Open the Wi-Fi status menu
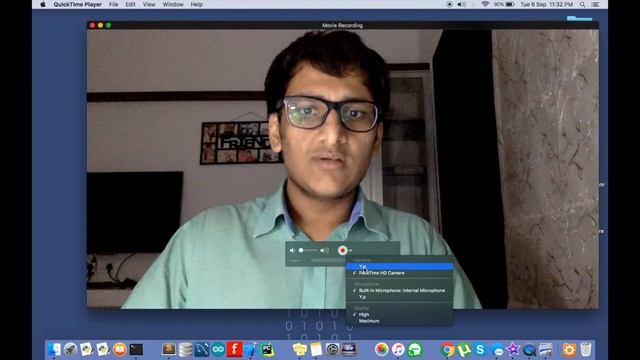Screen dimensions: 640x360 click(x=485, y=4)
